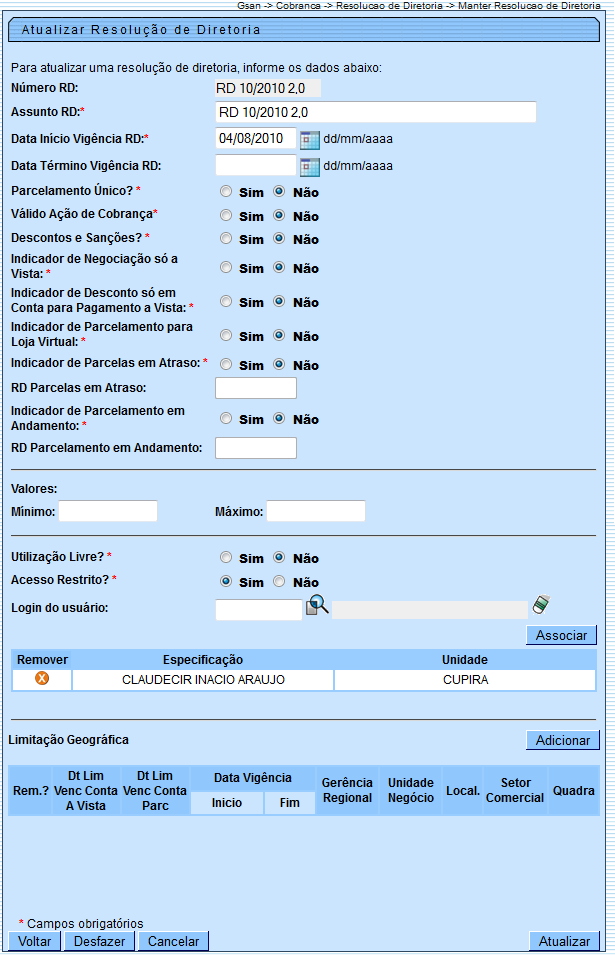
Task: Select Sim for Parcelamento Único
Action: point(226,191)
